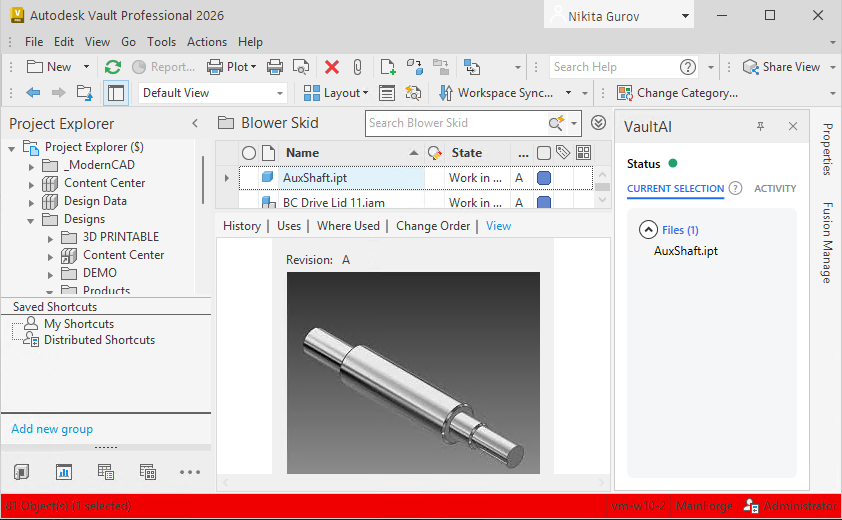This screenshot has height=520, width=842.
Task: Click the three dots more options
Action: click(190, 472)
